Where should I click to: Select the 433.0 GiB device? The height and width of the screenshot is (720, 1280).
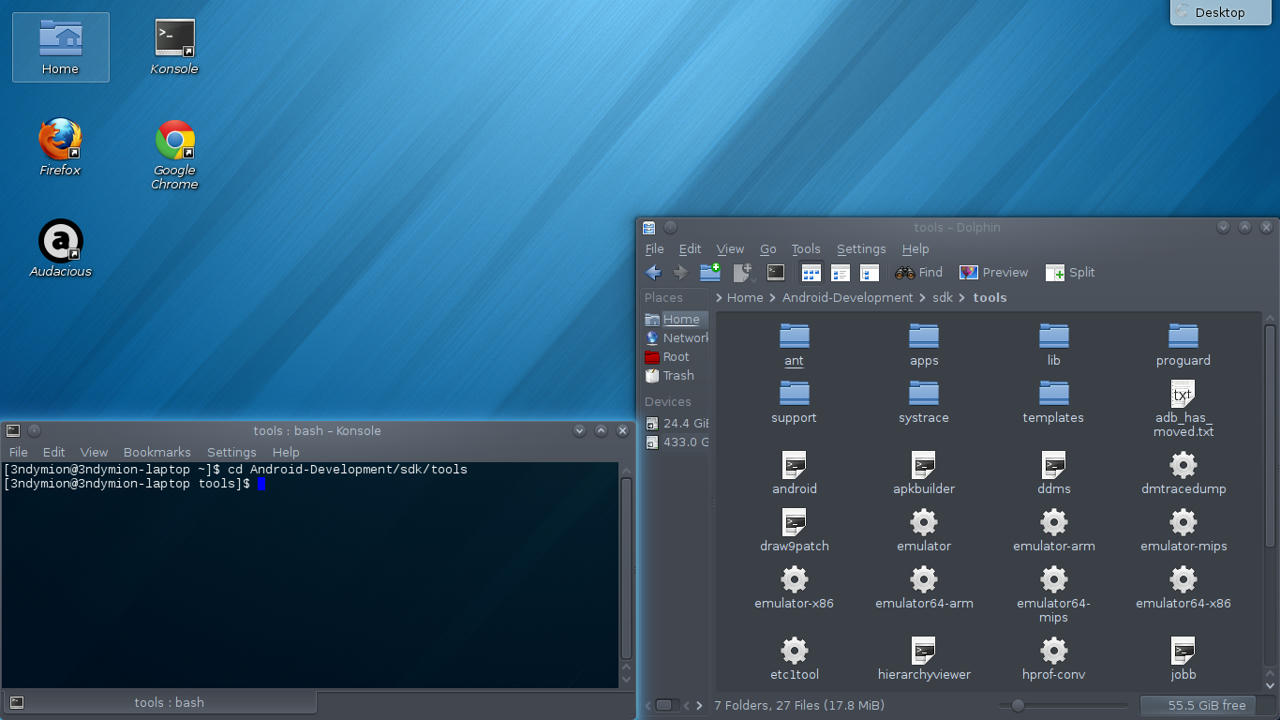pos(675,442)
